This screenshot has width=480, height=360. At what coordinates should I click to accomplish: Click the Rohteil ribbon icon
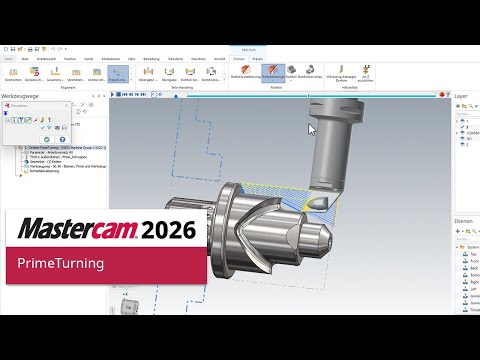point(291,73)
